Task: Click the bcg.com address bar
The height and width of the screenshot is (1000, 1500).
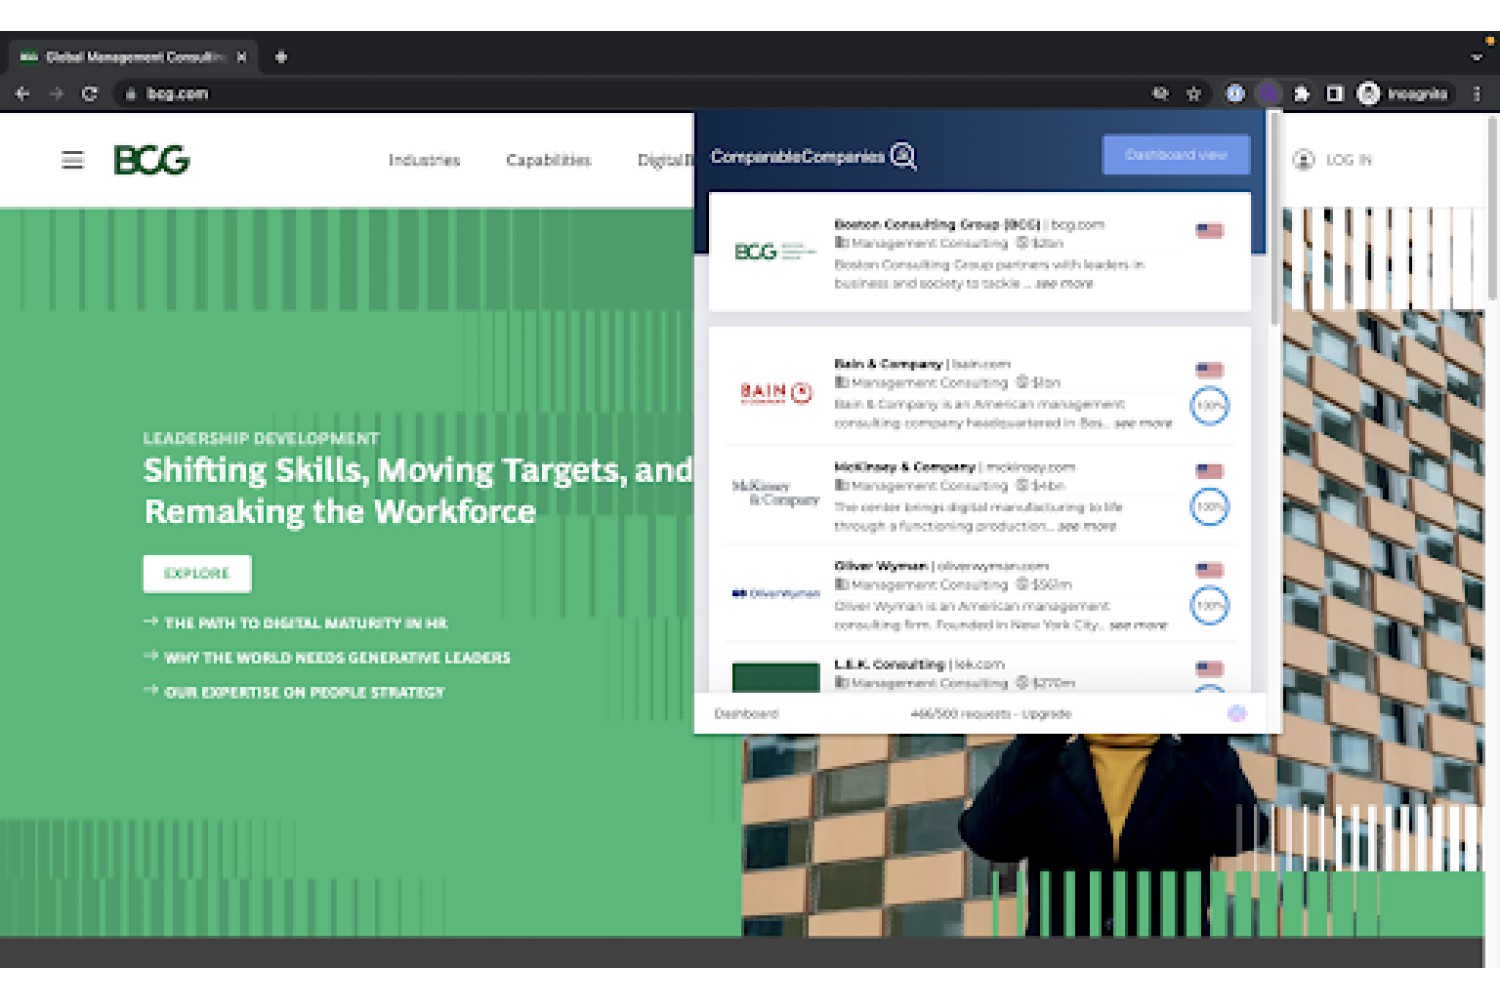Action: click(x=640, y=94)
